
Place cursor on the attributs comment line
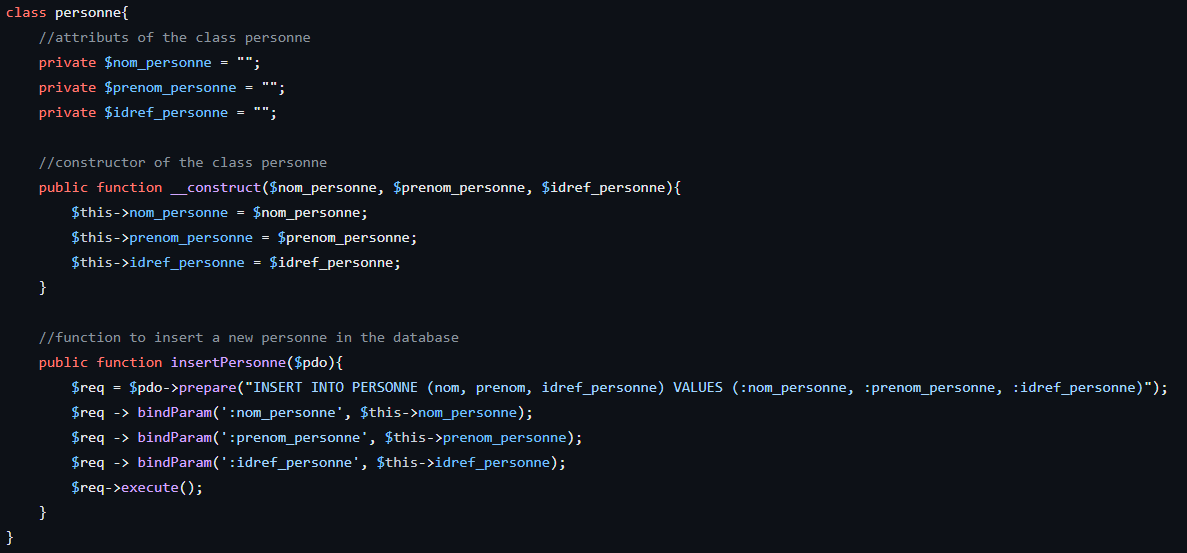click(175, 38)
